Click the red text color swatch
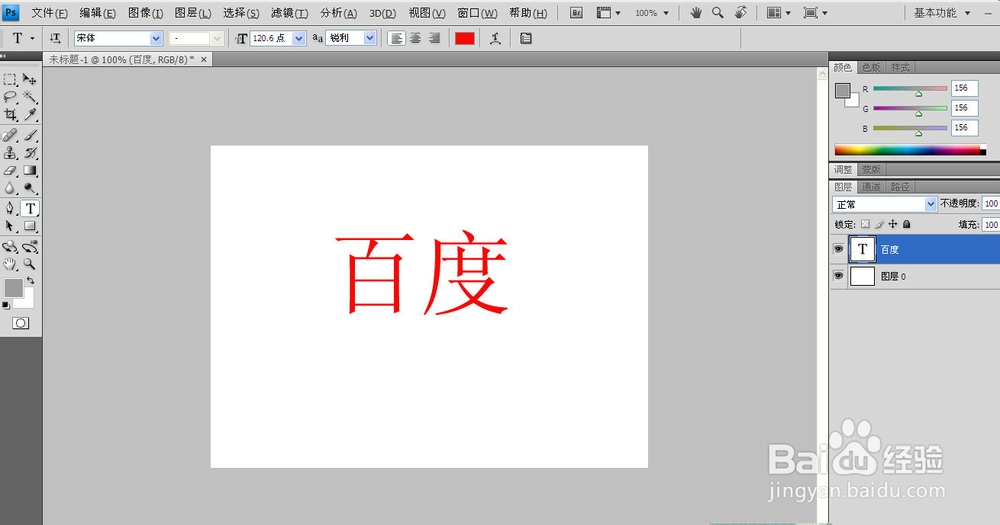 (464, 38)
